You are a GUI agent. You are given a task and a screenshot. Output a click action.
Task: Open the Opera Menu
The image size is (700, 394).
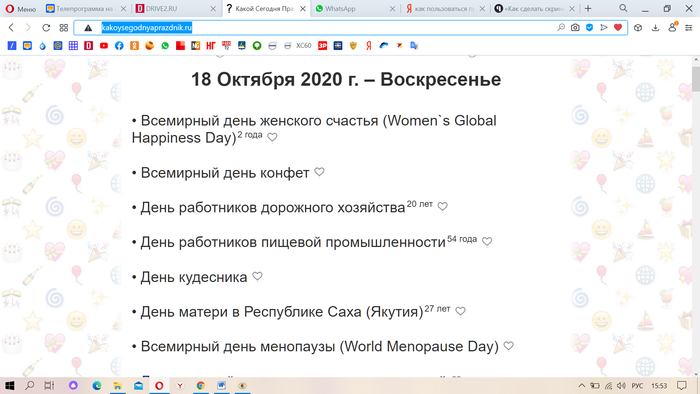pyautogui.click(x=21, y=8)
